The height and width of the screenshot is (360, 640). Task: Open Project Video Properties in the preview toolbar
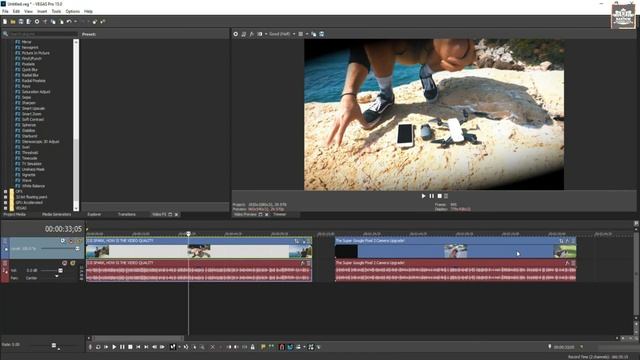pyautogui.click(x=236, y=34)
